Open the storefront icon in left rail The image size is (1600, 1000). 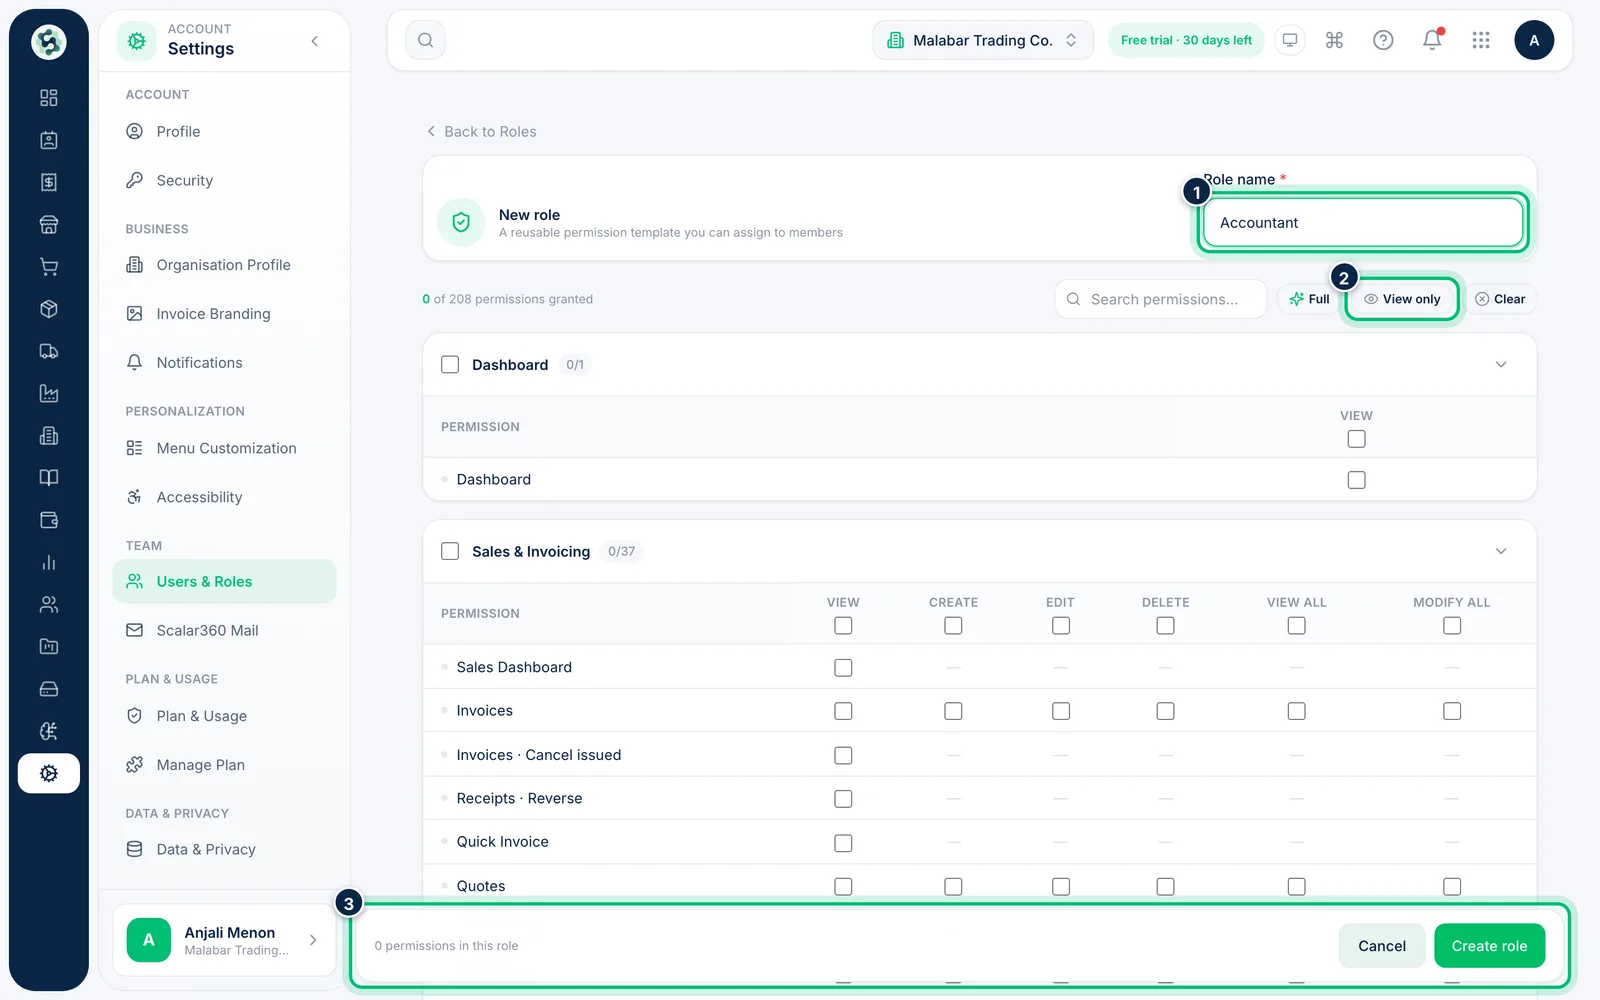pyautogui.click(x=48, y=224)
